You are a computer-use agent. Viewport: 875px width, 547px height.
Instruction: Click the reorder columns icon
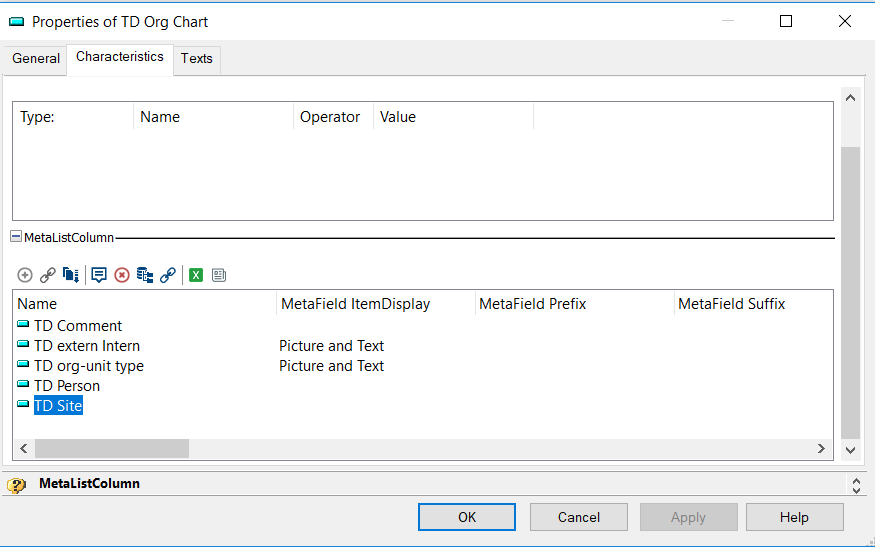(71, 275)
